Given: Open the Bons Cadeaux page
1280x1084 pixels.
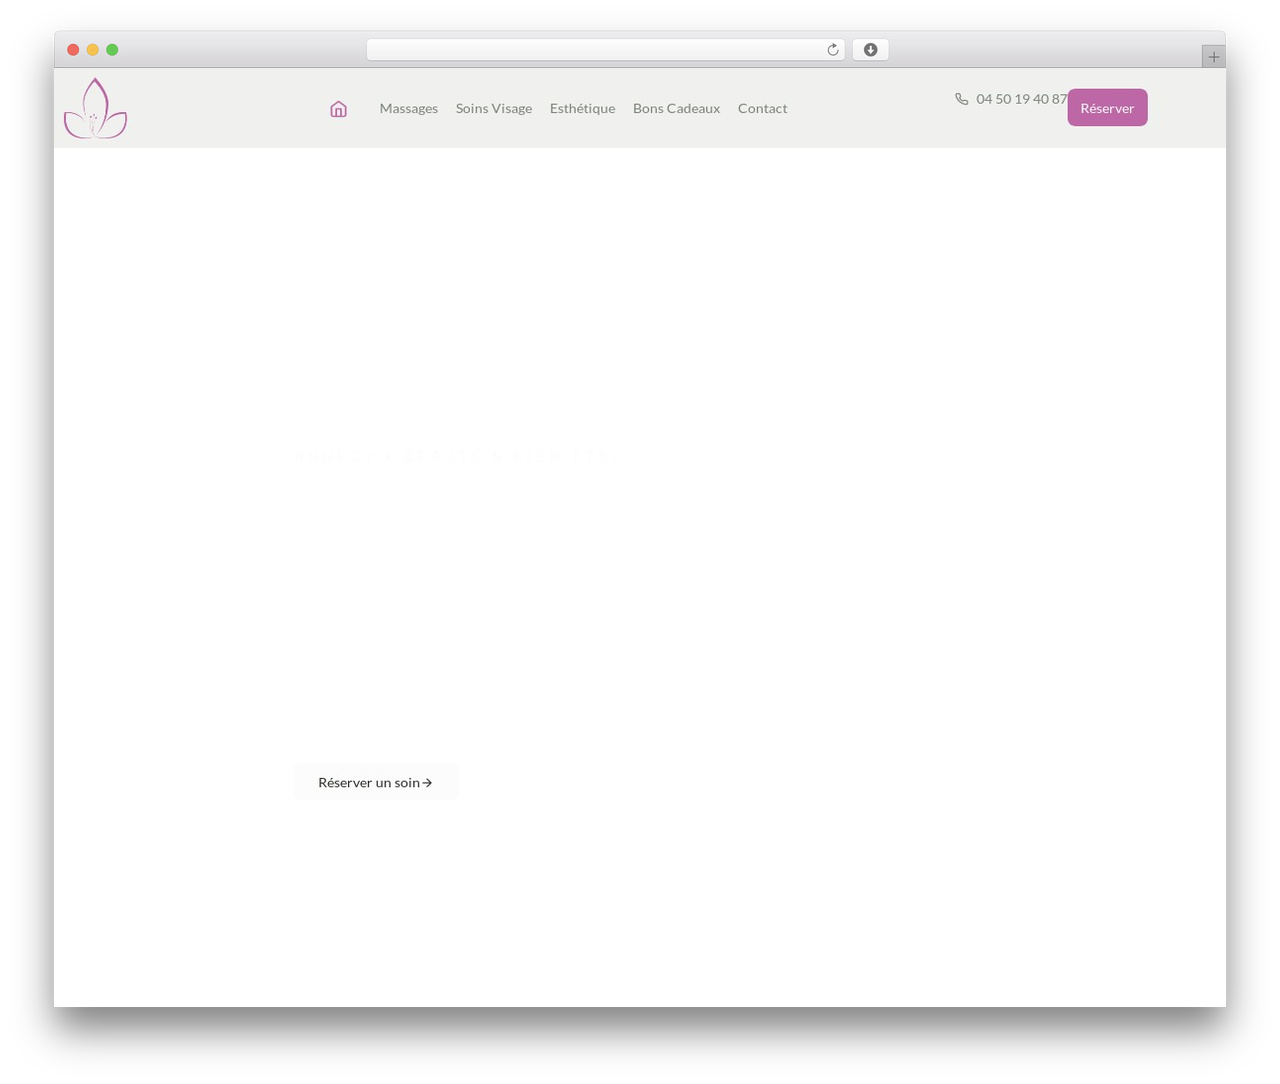Looking at the screenshot, I should (676, 108).
